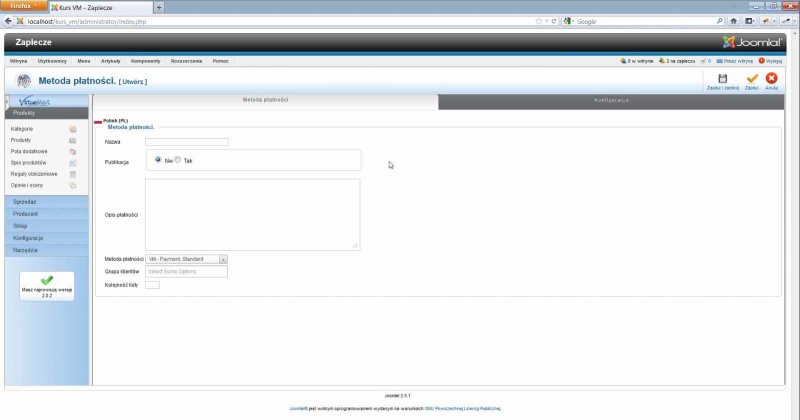800x420 pixels.
Task: Click the Nazwa text input field
Action: (186, 142)
